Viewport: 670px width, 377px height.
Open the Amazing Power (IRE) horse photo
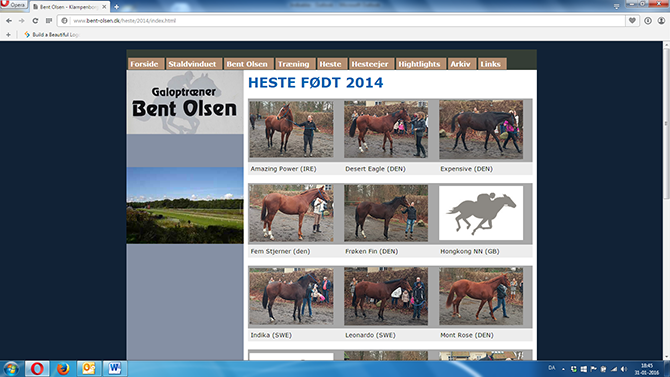(x=291, y=130)
